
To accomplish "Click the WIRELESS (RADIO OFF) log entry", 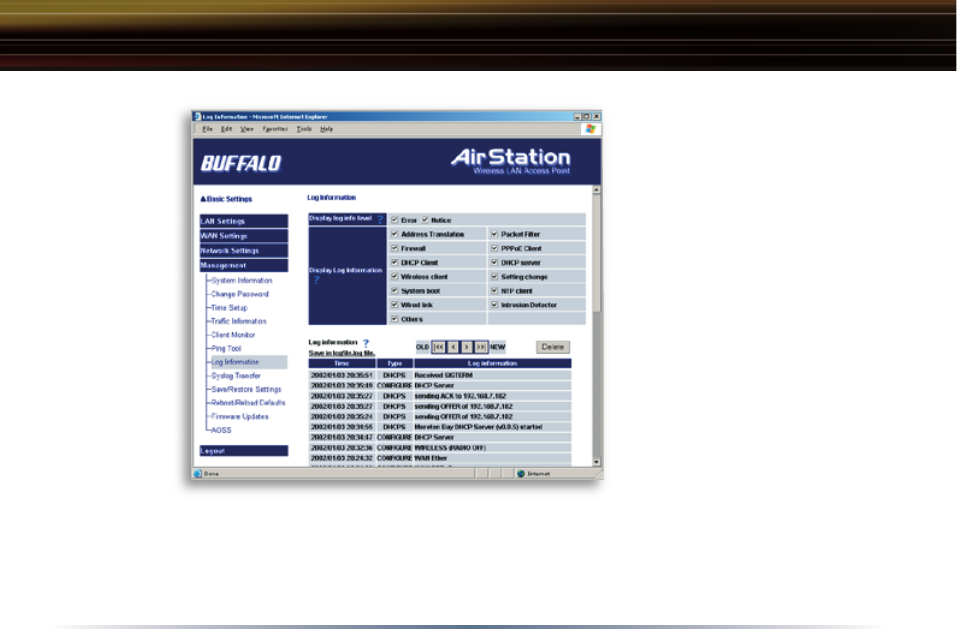I will coord(450,448).
